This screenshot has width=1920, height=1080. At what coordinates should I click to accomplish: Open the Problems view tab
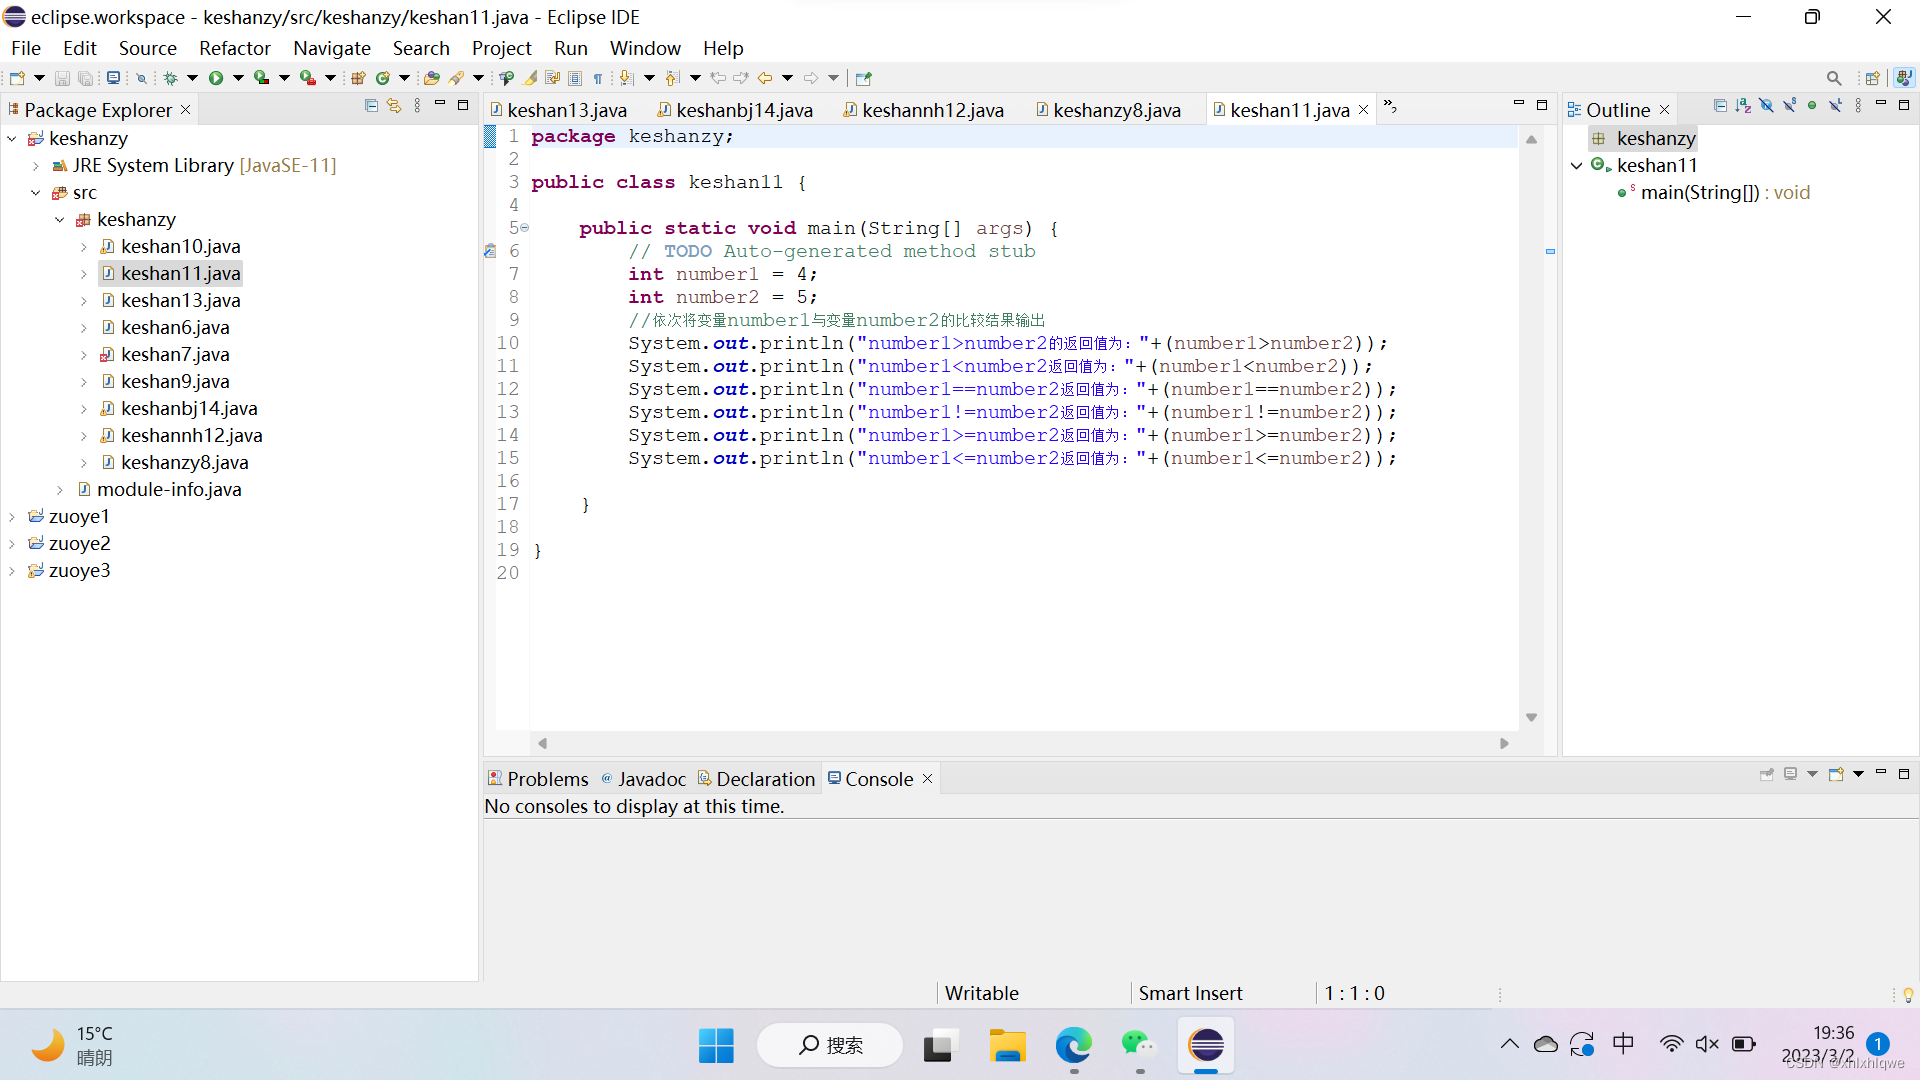[547, 779]
